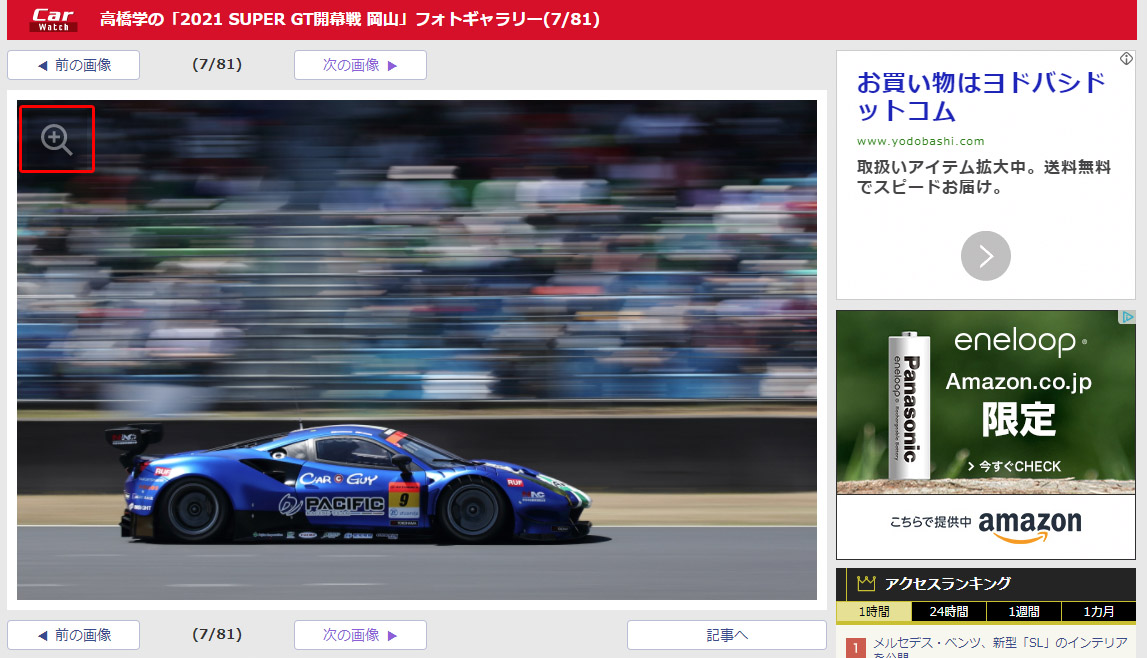The height and width of the screenshot is (658, 1147).
Task: Click the www.yodobashi.com link
Action: [920, 141]
